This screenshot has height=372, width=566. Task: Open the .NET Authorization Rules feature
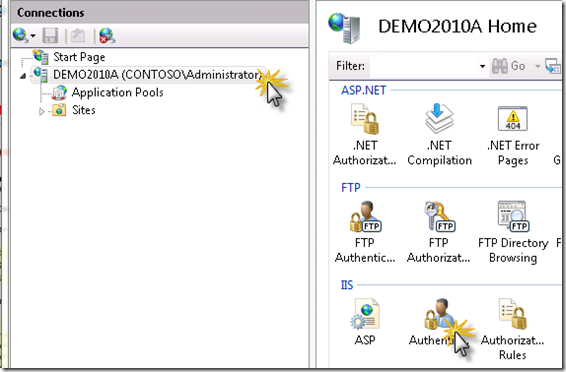[365, 134]
